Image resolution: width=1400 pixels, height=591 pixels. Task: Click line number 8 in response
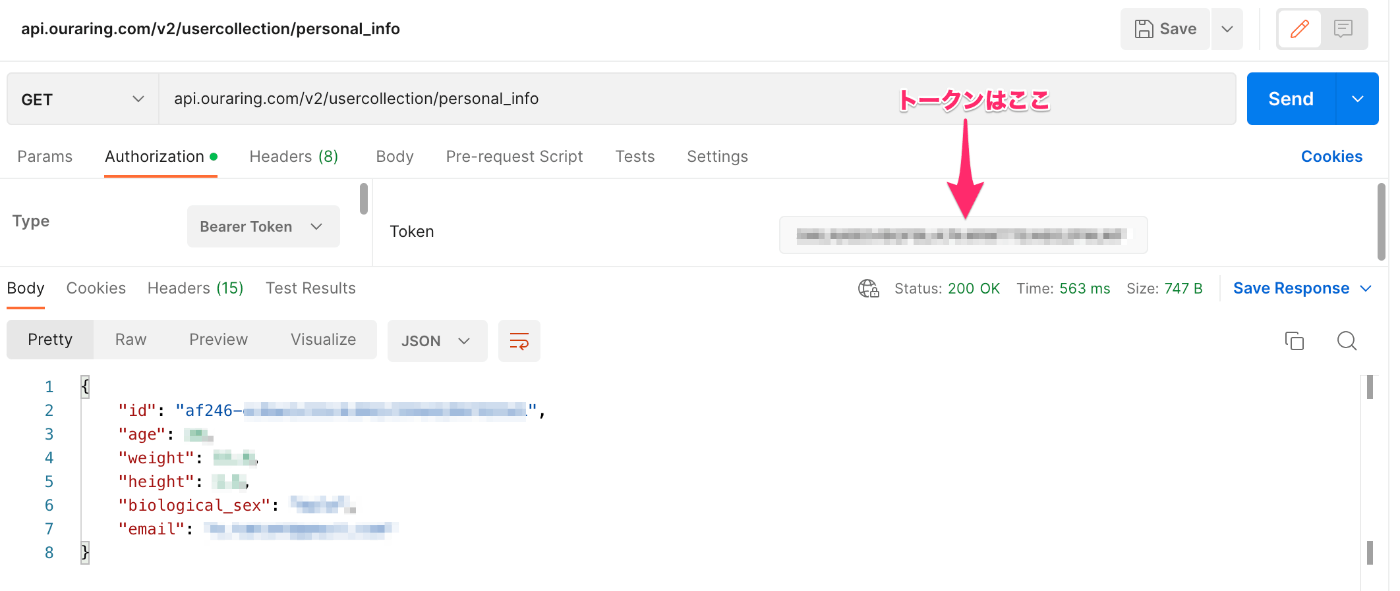pos(49,553)
